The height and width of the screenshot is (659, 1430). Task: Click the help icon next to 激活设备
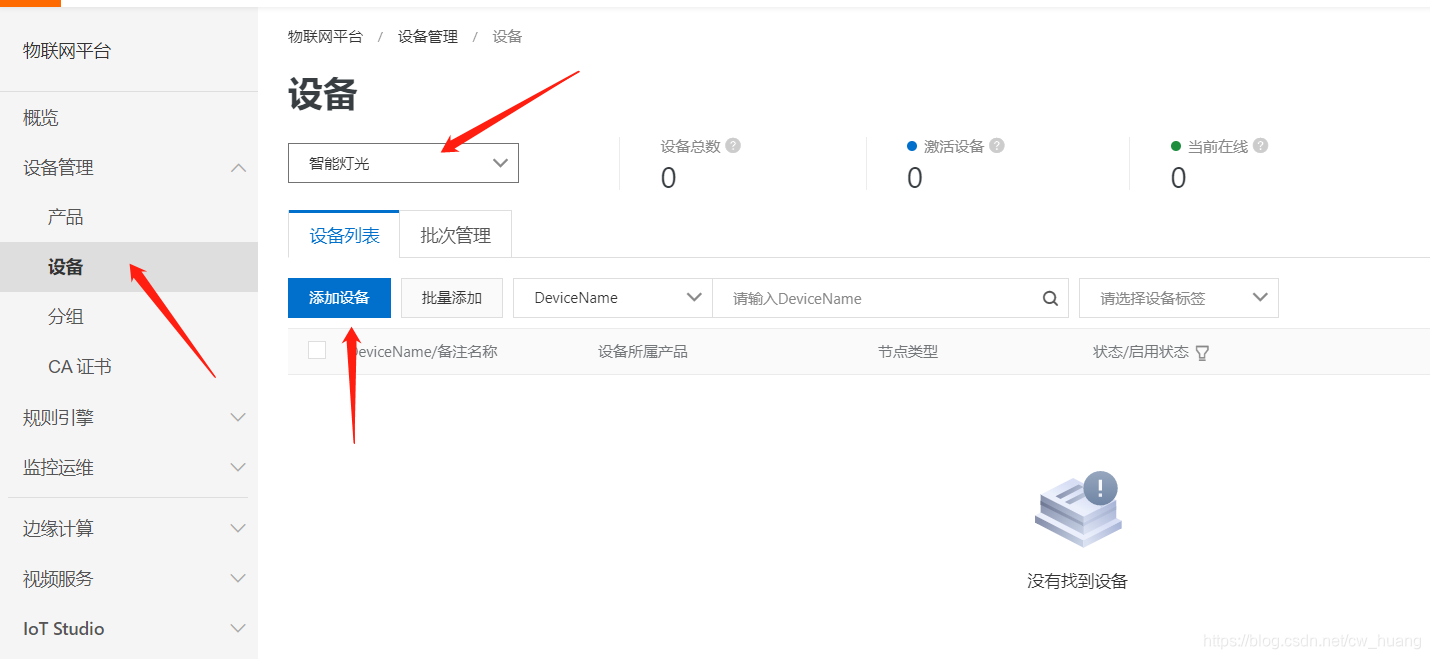996,146
